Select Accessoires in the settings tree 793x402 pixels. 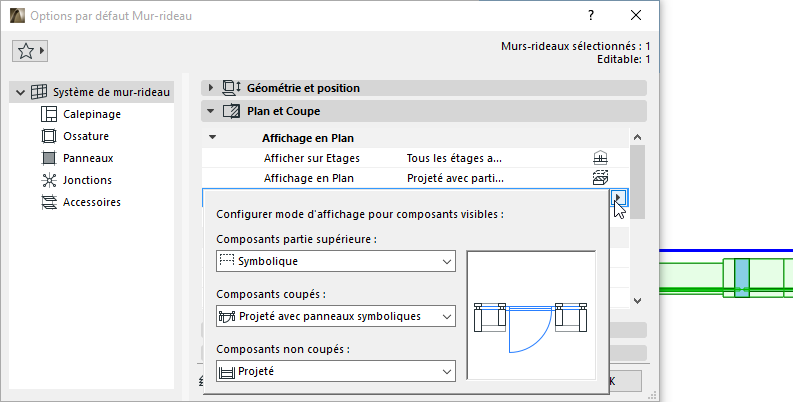pyautogui.click(x=92, y=202)
